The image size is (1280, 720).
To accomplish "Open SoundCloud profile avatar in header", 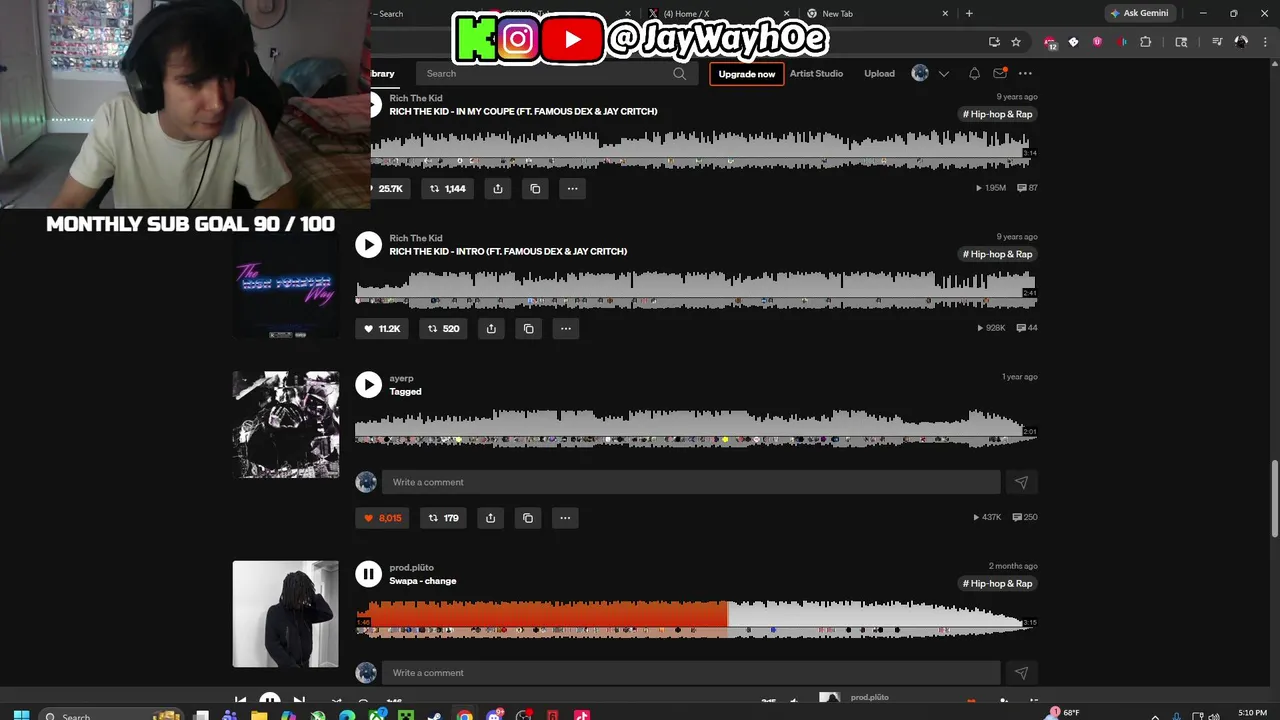I will 920,73.
